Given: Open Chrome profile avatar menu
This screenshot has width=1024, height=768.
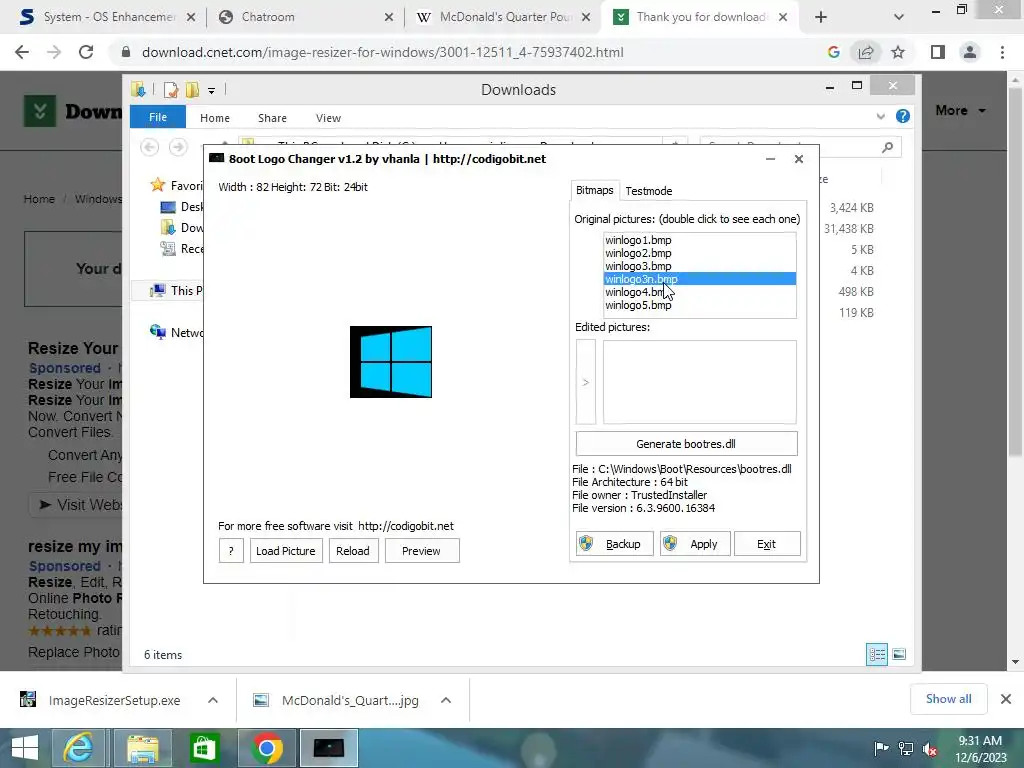Looking at the screenshot, I should coord(970,52).
